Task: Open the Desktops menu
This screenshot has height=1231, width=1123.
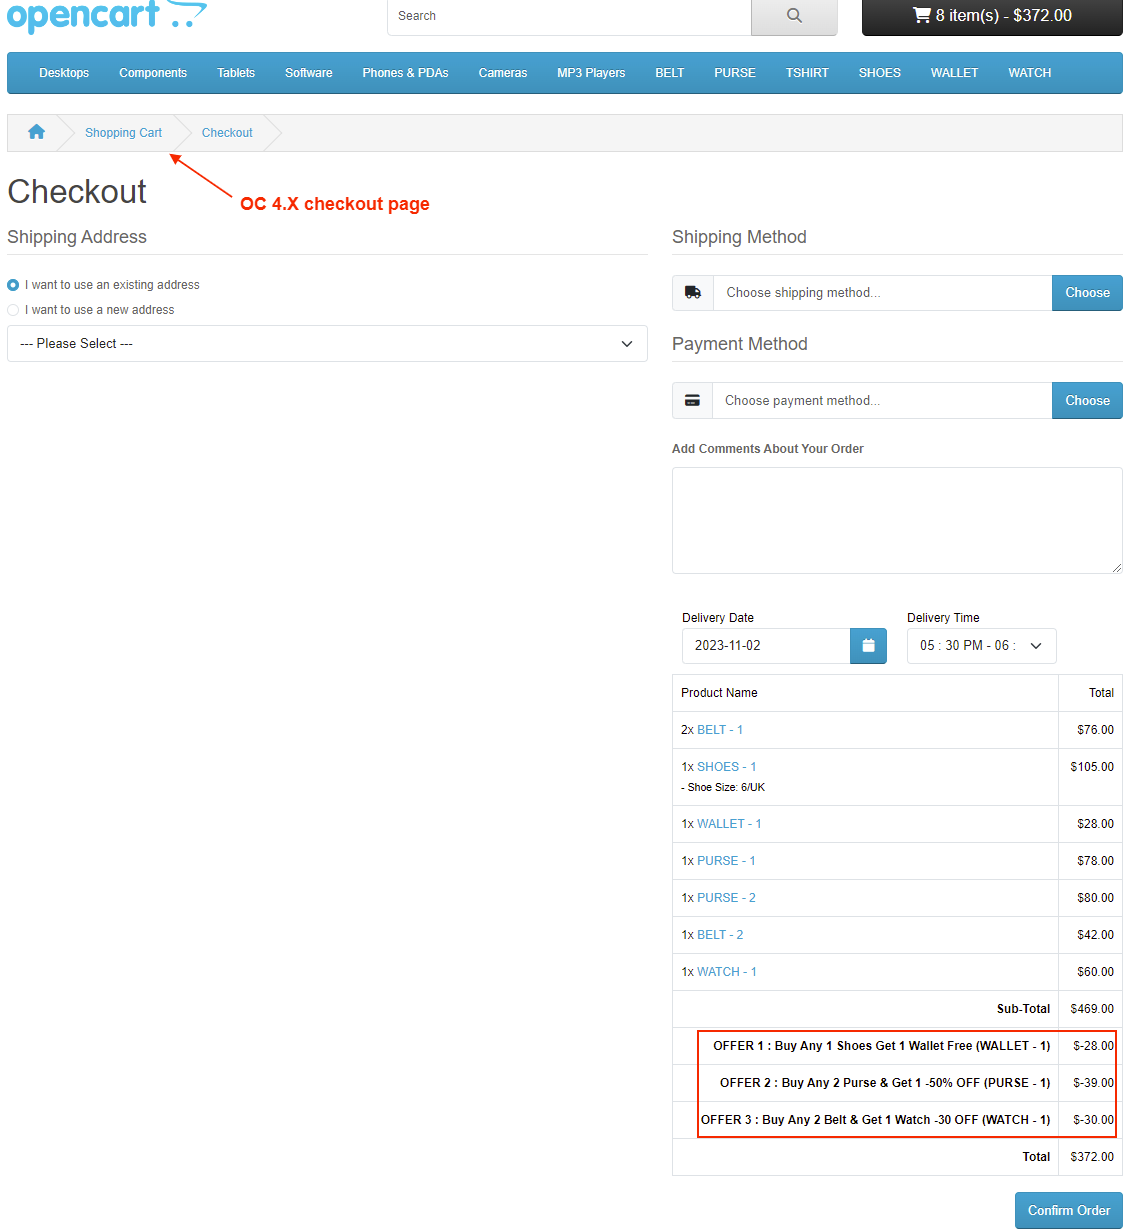Action: coord(64,73)
